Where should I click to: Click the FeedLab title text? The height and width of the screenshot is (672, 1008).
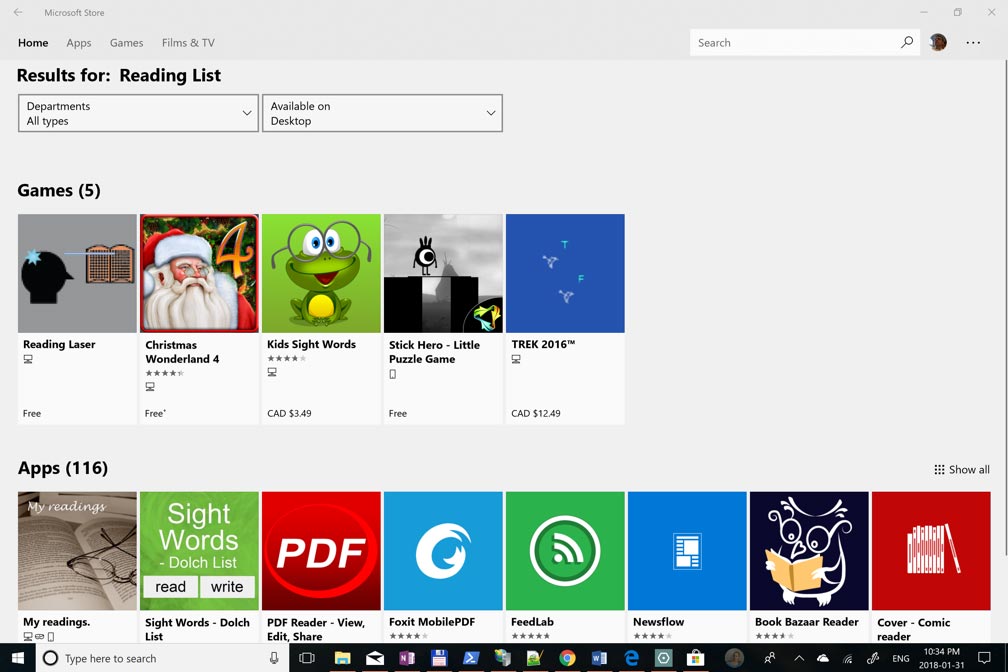[532, 622]
